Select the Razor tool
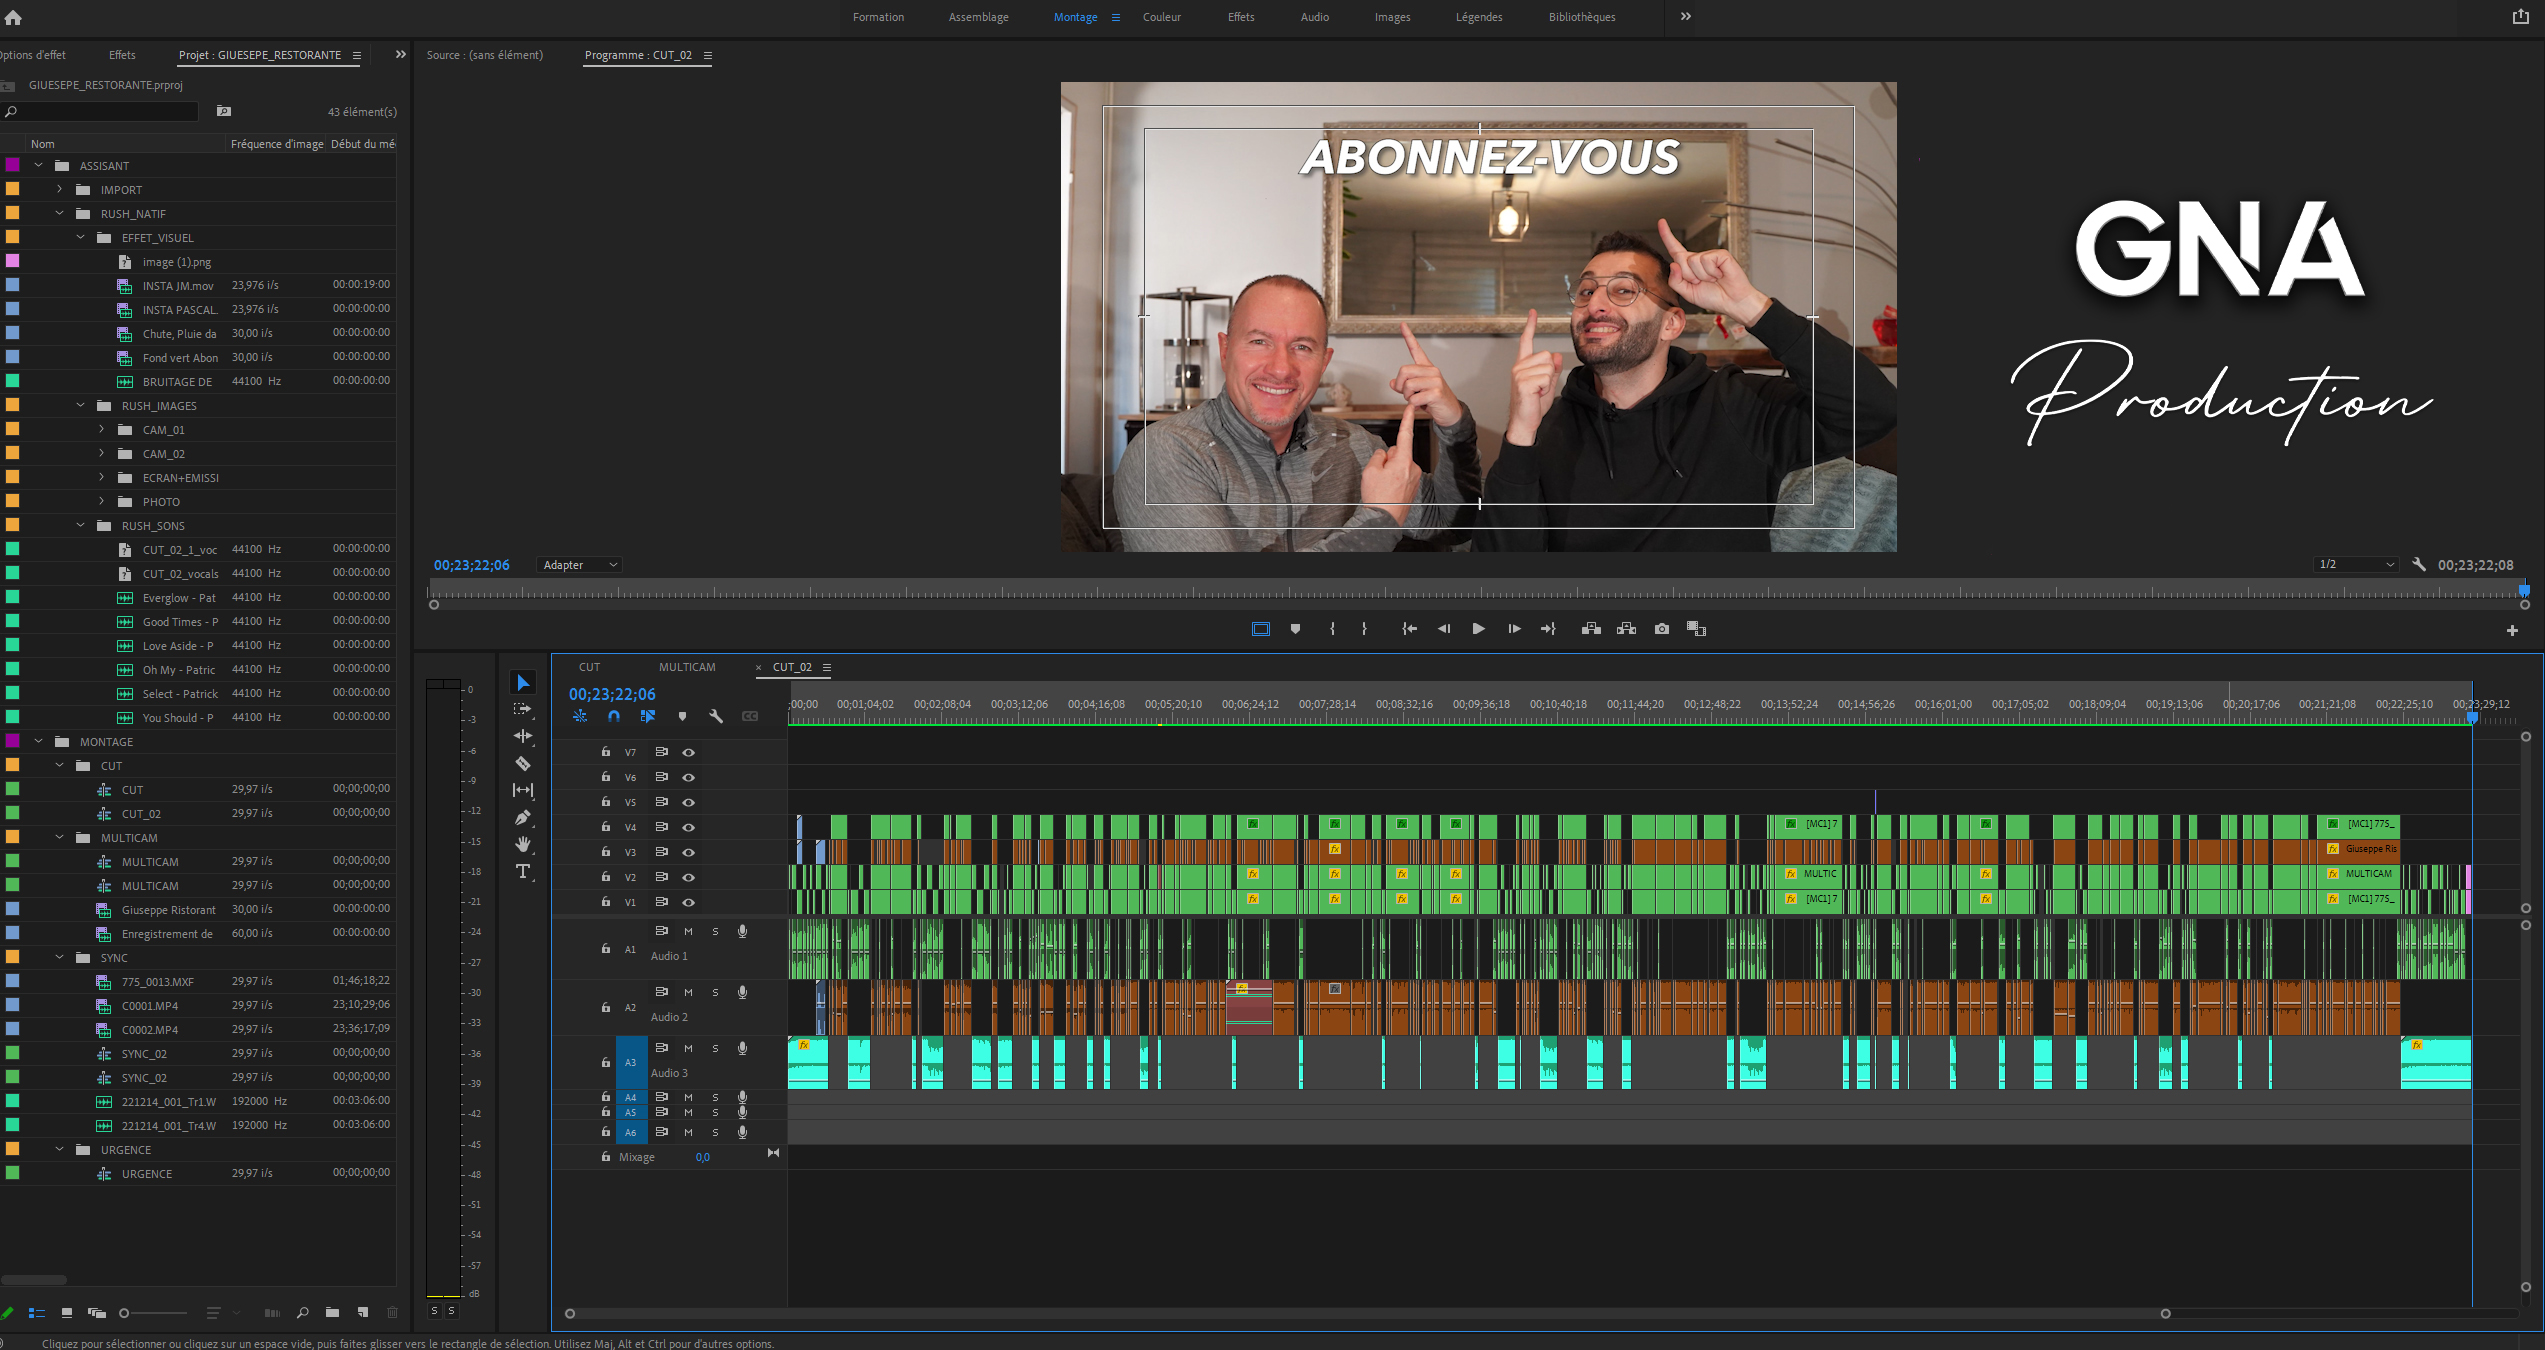Viewport: 2545px width, 1350px height. pyautogui.click(x=523, y=763)
